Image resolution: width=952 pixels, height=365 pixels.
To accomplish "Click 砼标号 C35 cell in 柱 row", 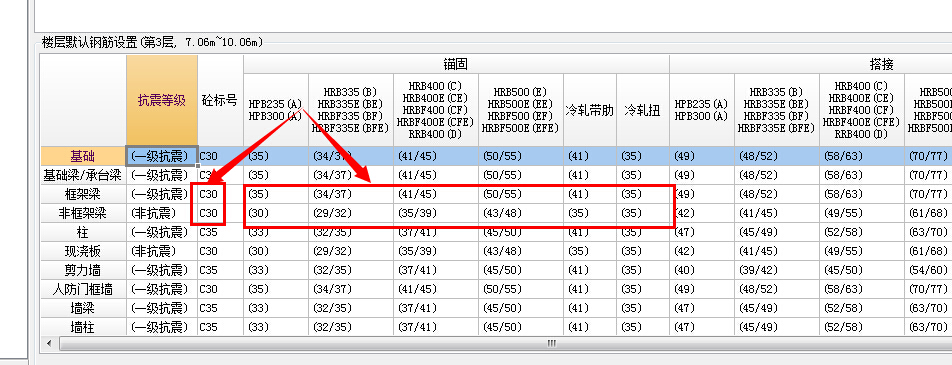I will point(220,233).
